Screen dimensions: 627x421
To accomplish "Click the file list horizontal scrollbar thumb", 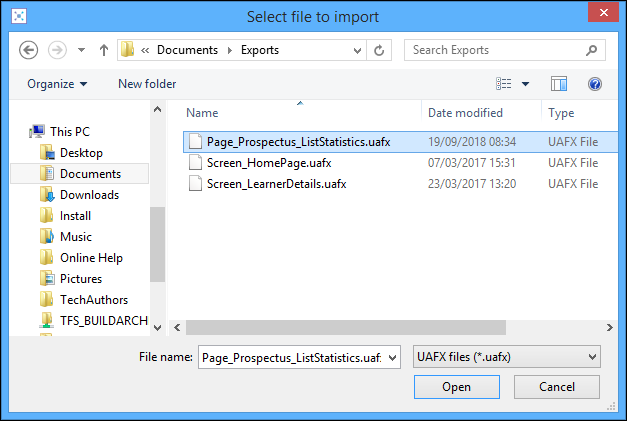I will pyautogui.click(x=346, y=327).
